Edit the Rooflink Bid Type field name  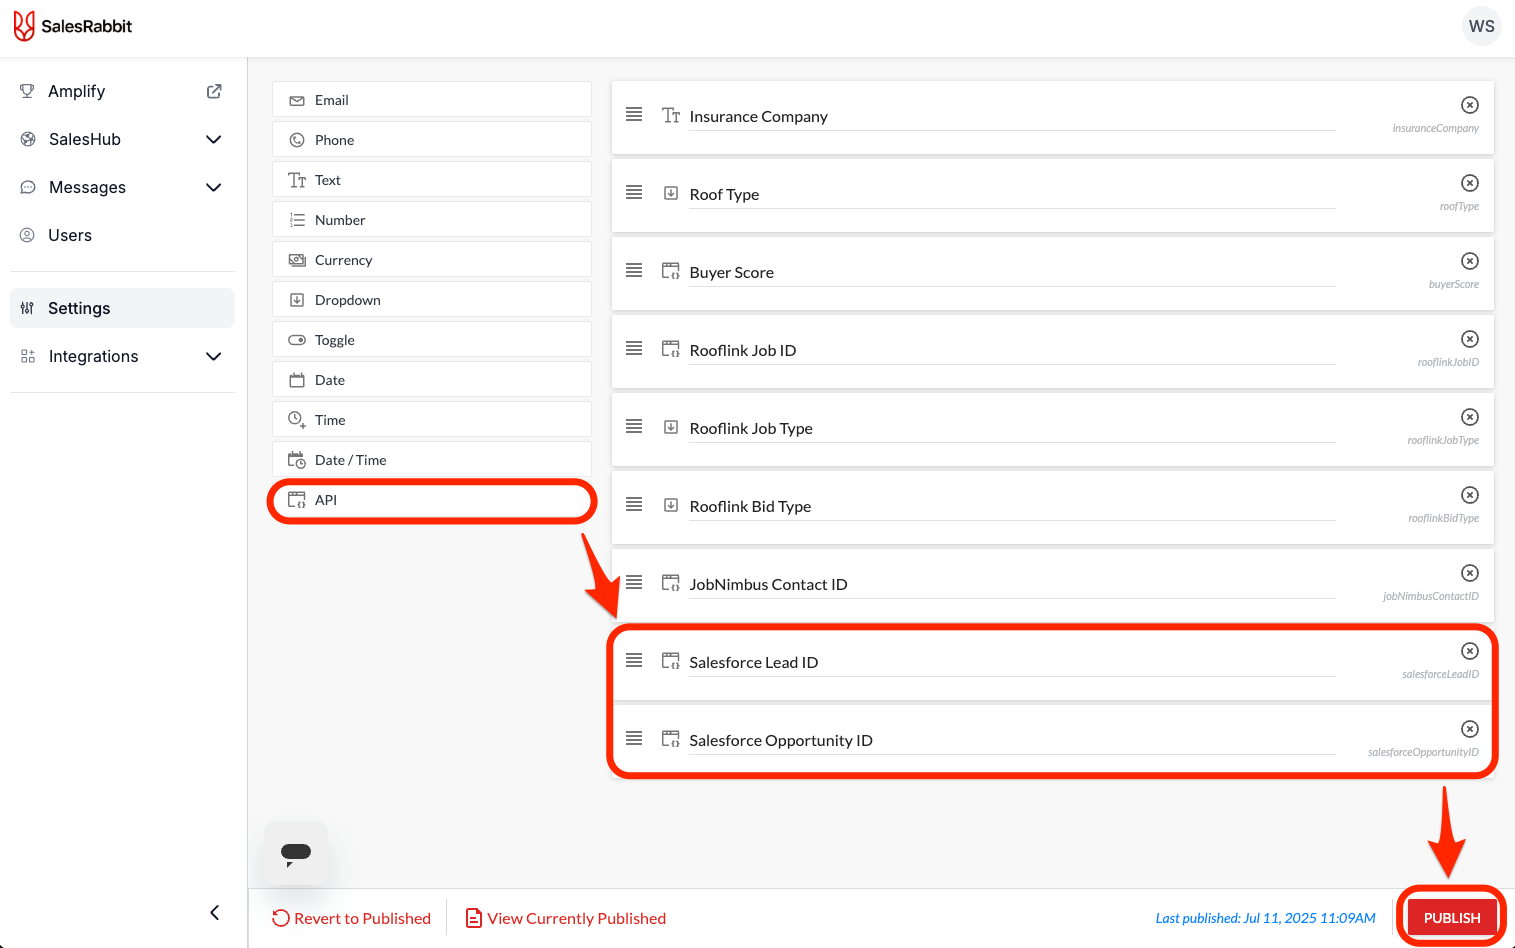(x=1012, y=507)
